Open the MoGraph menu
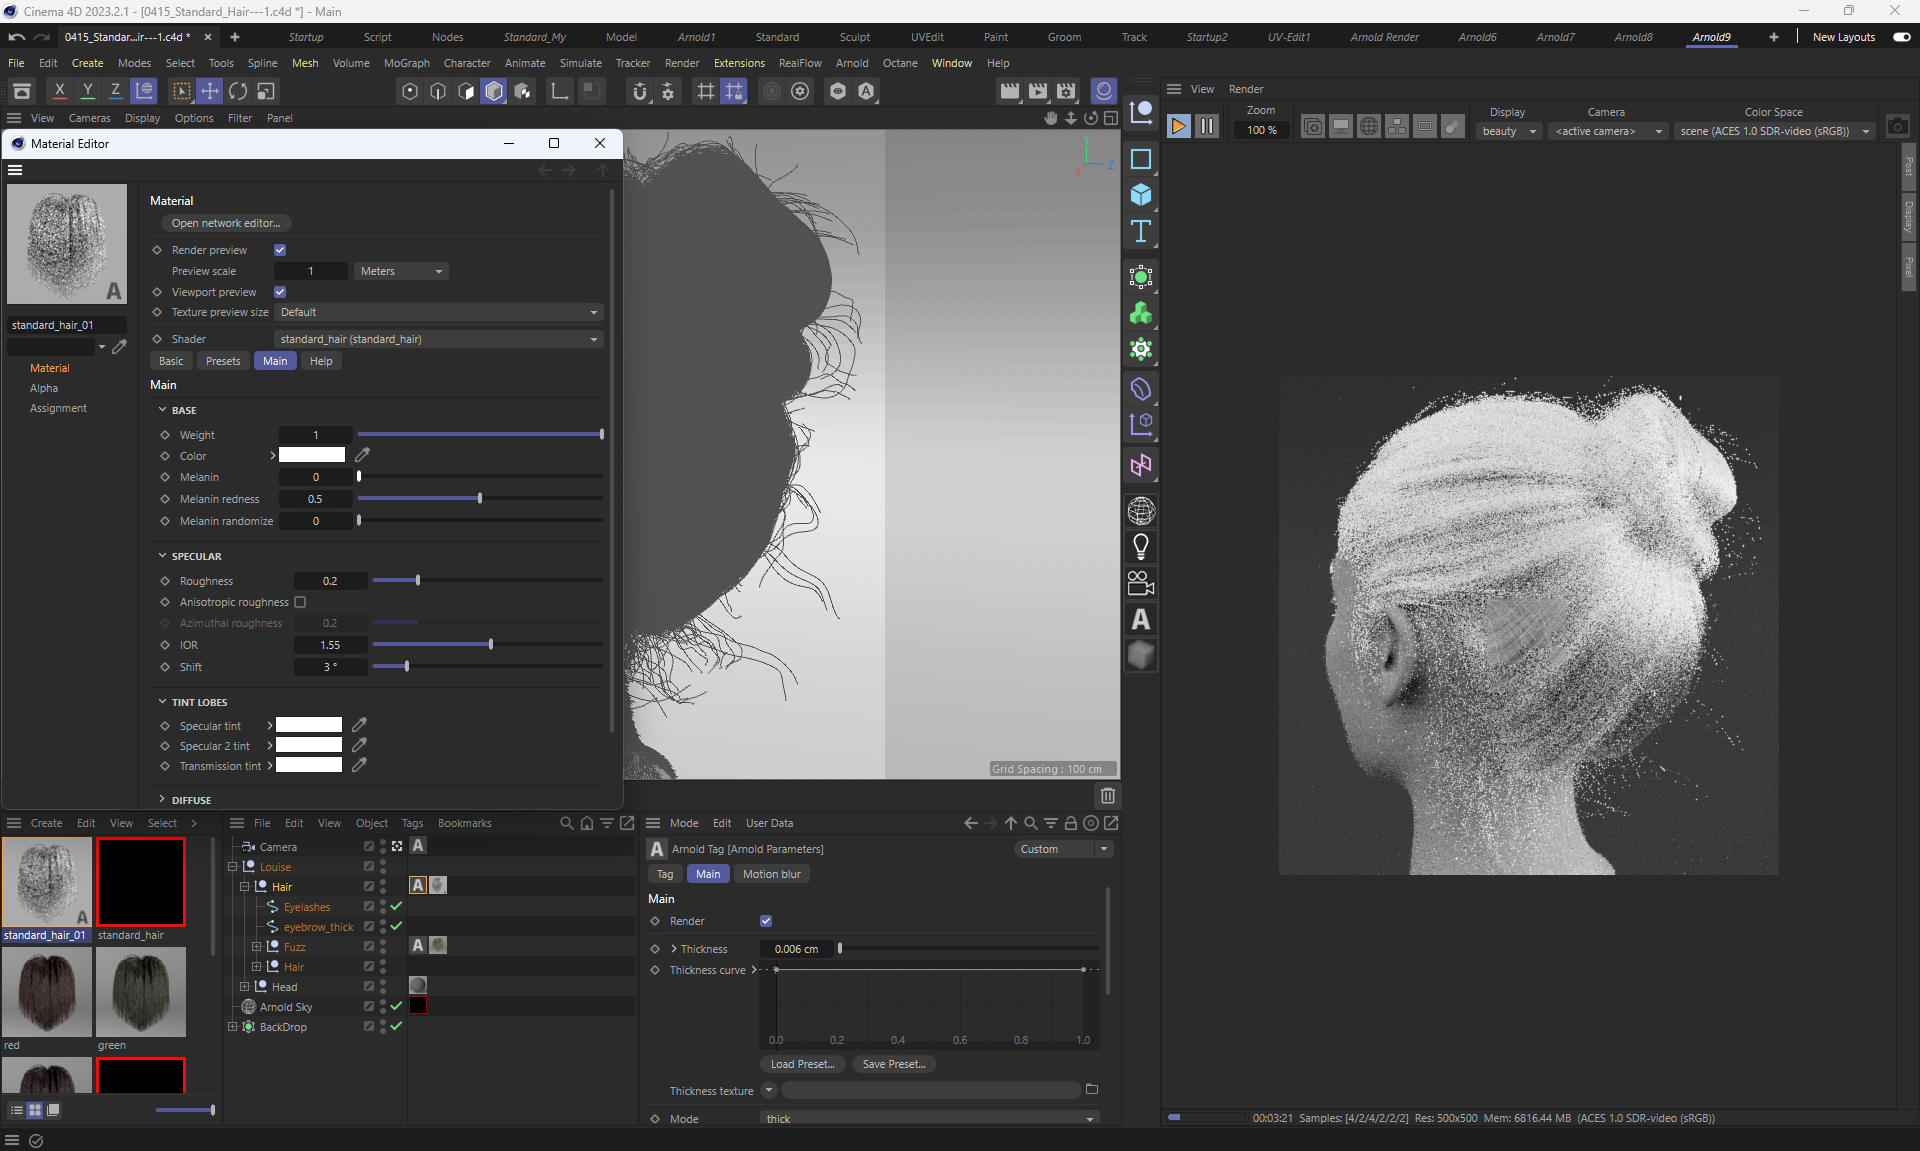1920x1151 pixels. (406, 63)
